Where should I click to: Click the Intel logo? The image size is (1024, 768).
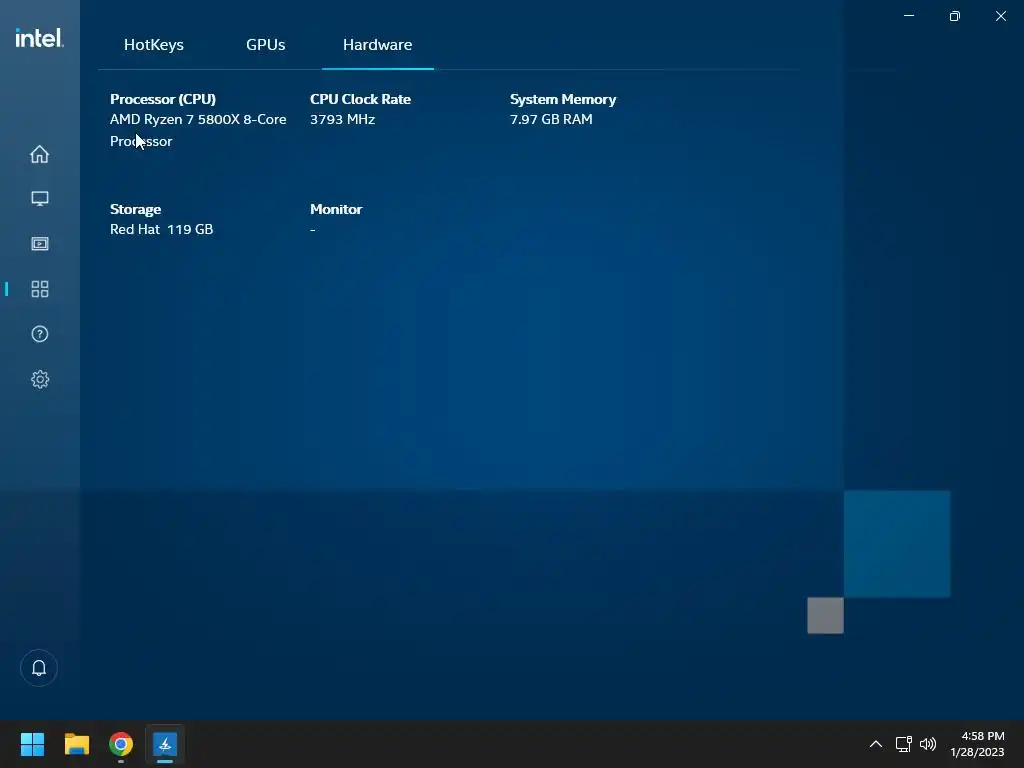pyautogui.click(x=39, y=38)
